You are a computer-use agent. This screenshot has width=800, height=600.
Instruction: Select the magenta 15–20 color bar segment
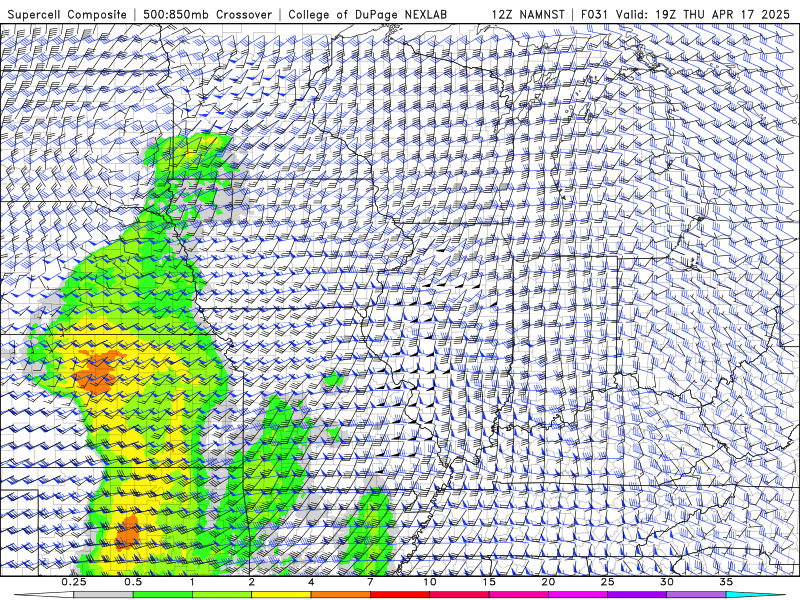coord(518,595)
